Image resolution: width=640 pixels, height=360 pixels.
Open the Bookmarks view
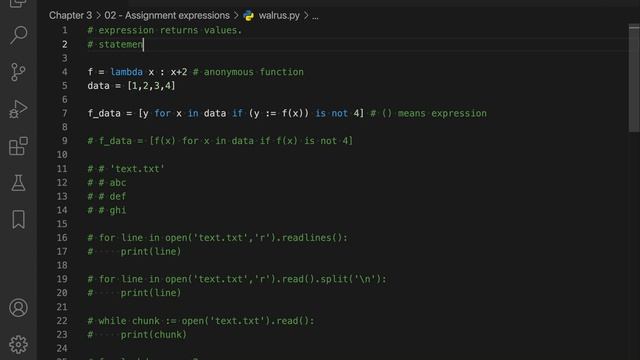click(18, 219)
